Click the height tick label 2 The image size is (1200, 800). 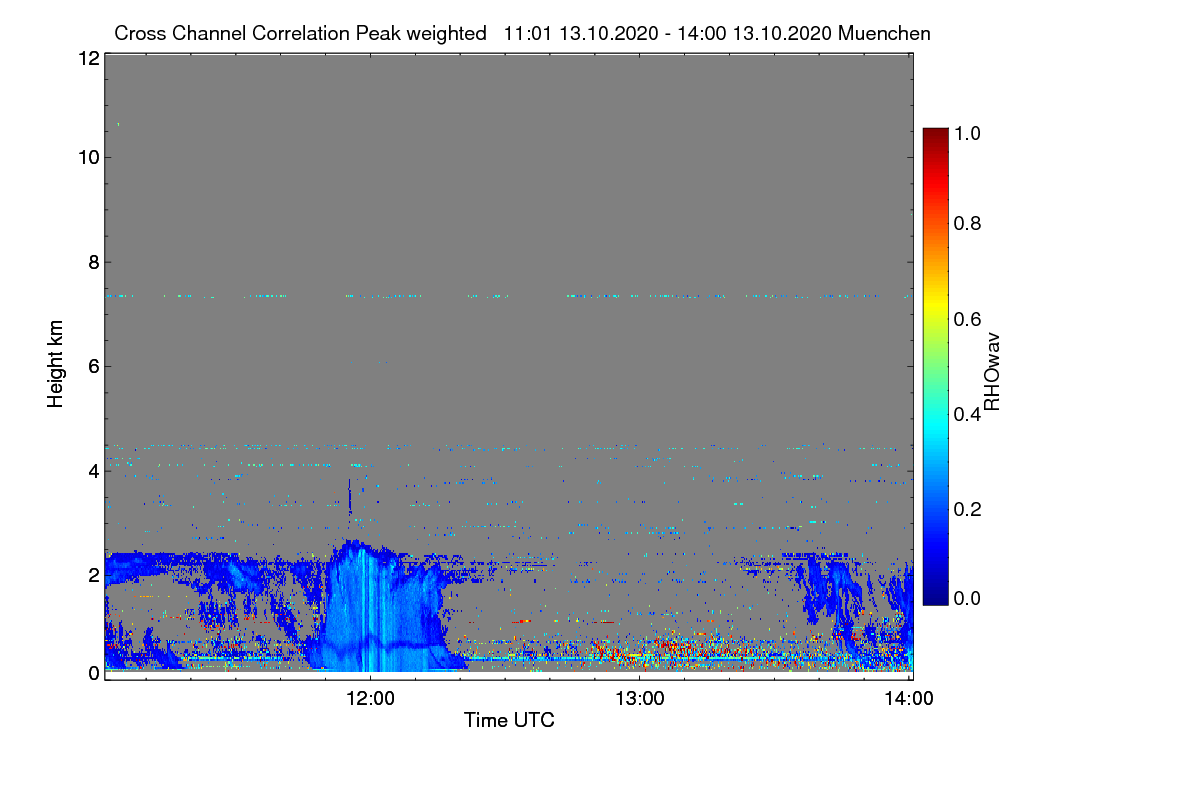(93, 574)
